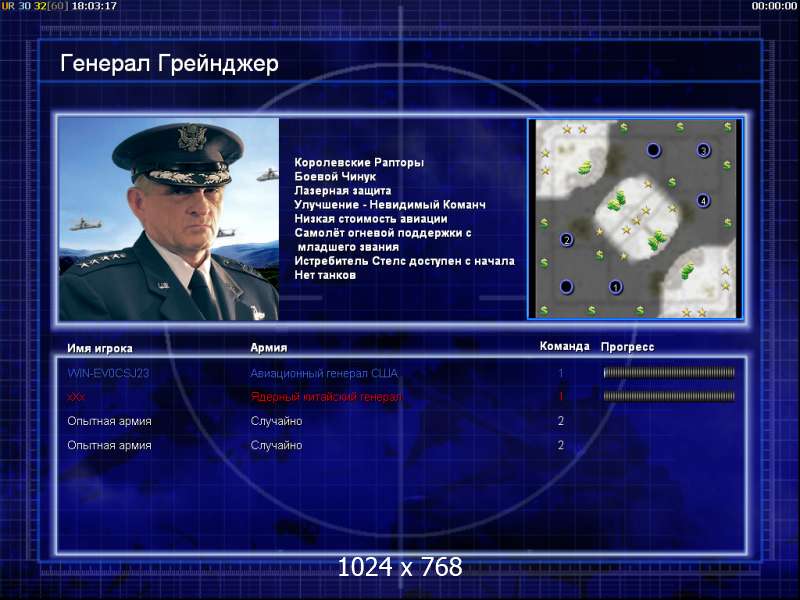Screen dimensions: 800x600
Task: Click the 'Команда' column header
Action: 565,346
